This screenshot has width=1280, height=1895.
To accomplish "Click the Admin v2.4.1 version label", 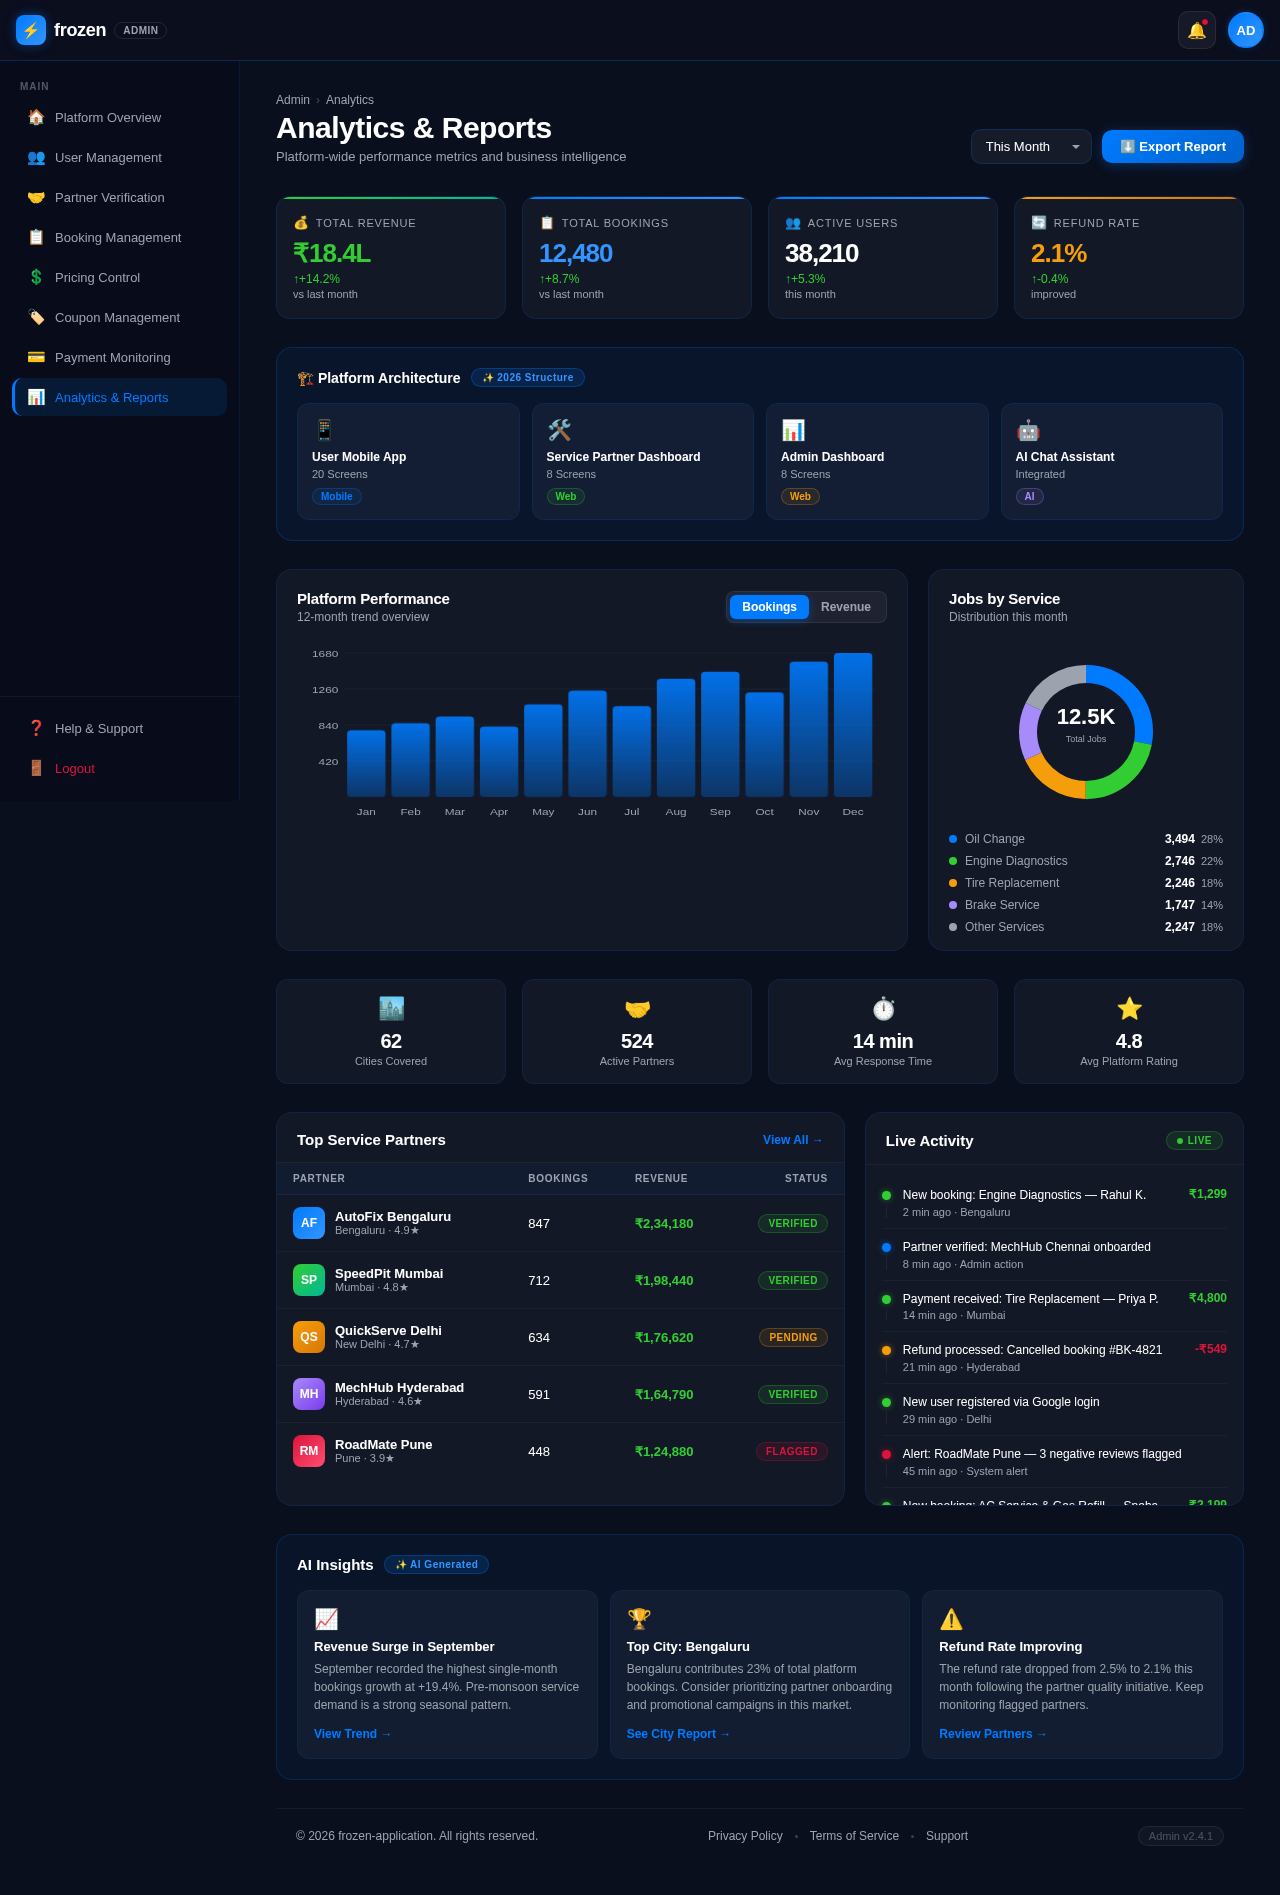I will click(x=1181, y=1836).
